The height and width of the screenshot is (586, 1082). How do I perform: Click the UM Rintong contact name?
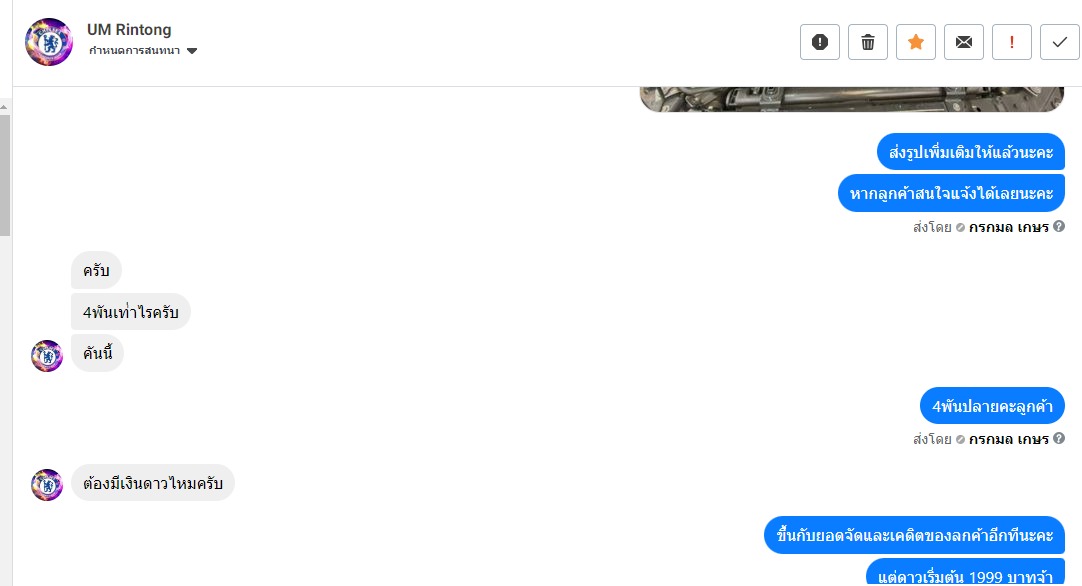[129, 30]
